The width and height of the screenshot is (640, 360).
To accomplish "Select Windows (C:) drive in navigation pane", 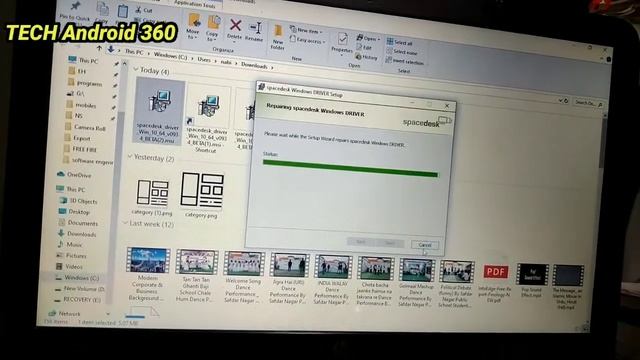I will point(77,278).
